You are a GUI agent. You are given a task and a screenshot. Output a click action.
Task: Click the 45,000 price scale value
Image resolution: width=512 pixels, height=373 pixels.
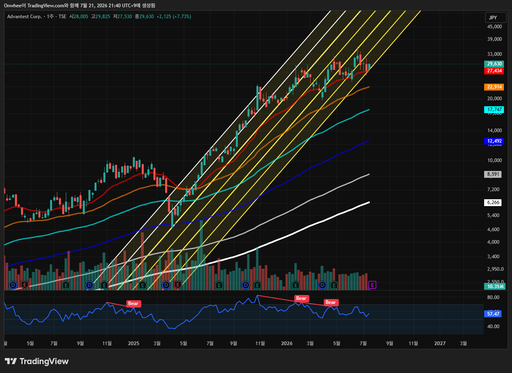pos(495,27)
